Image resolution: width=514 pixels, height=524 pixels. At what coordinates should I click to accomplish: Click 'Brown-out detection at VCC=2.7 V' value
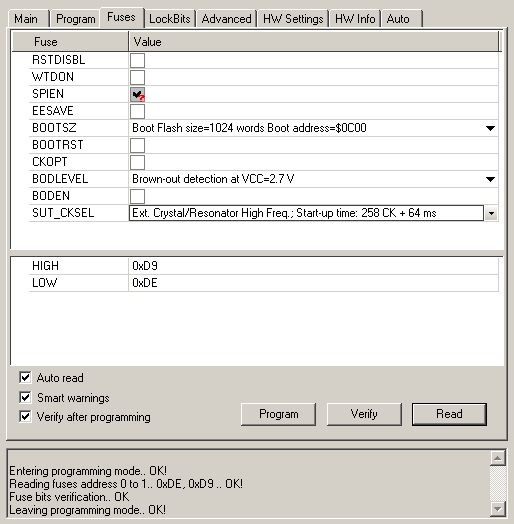pos(213,179)
